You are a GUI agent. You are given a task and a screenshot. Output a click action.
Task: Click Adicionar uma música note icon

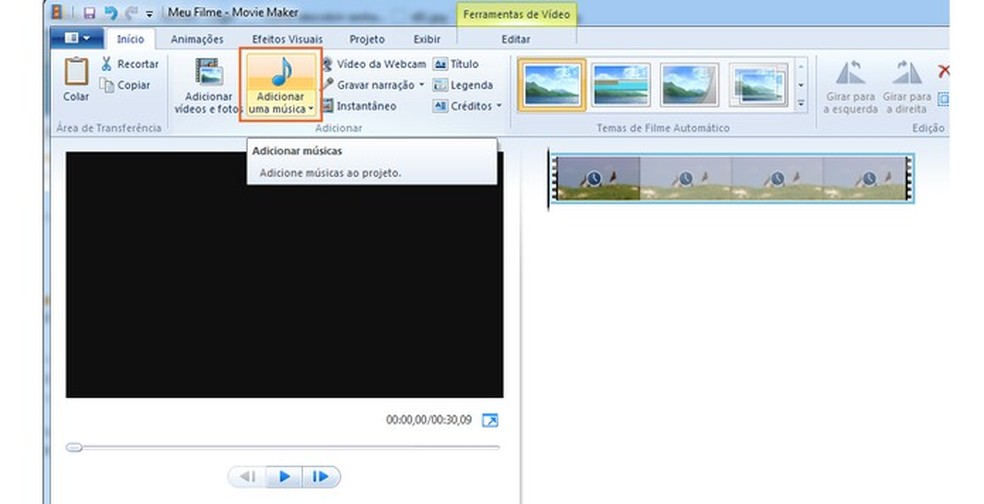coord(281,72)
